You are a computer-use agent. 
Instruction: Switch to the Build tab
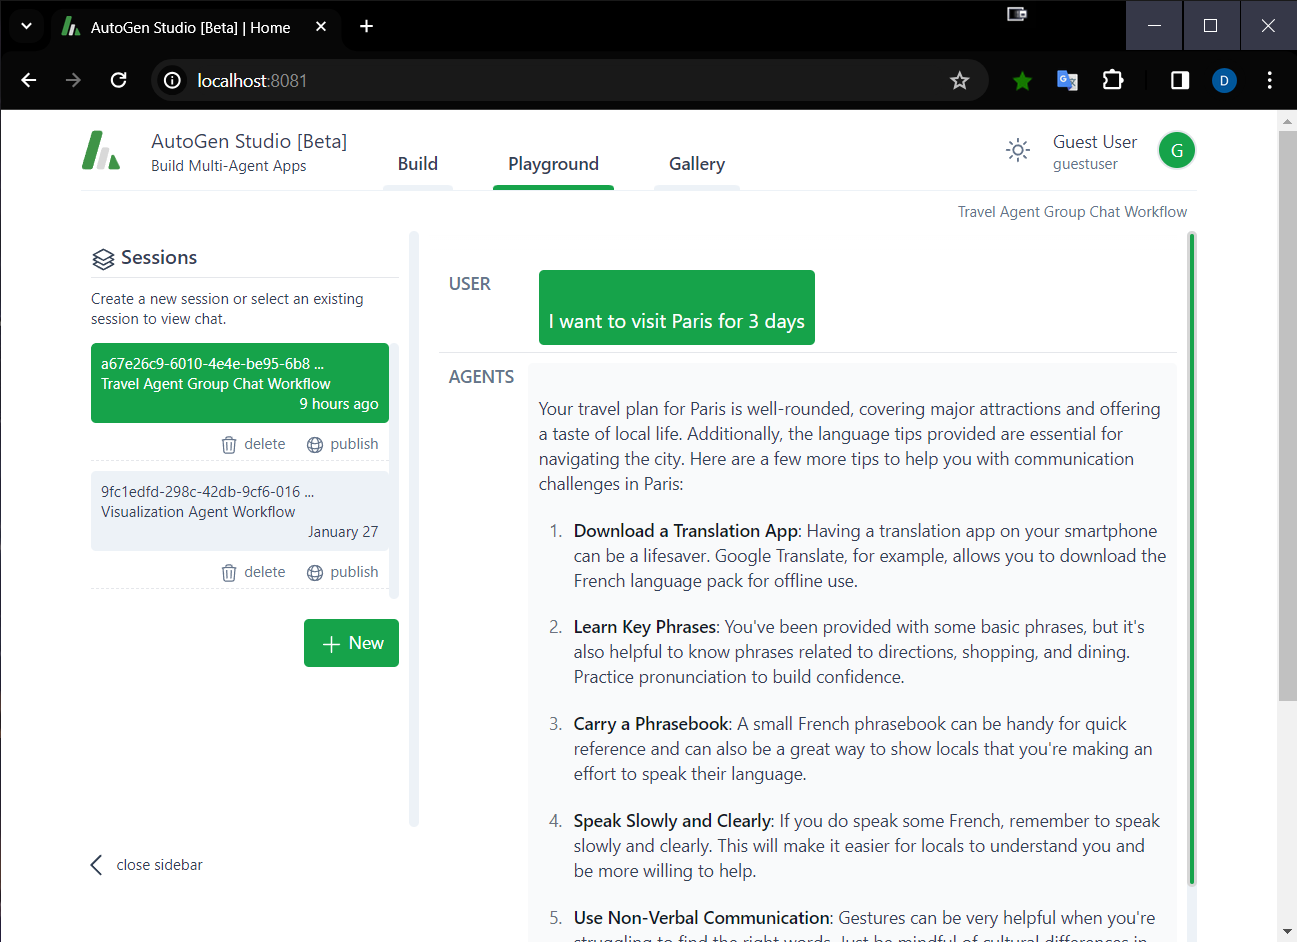click(x=417, y=164)
